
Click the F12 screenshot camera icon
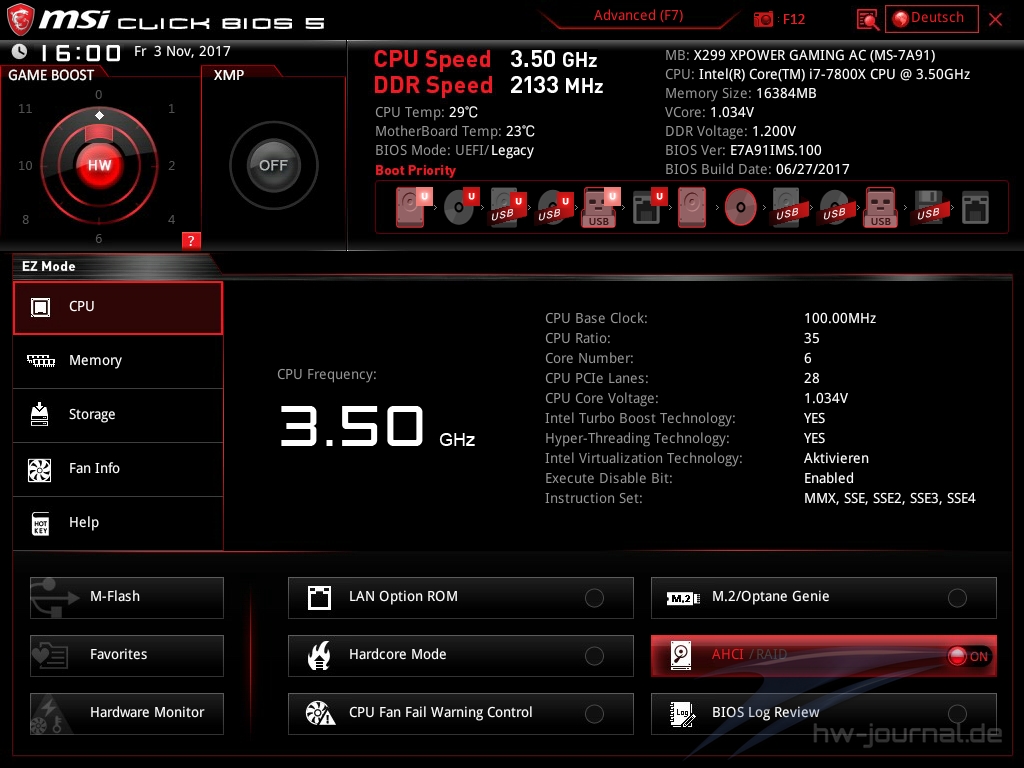coord(763,19)
